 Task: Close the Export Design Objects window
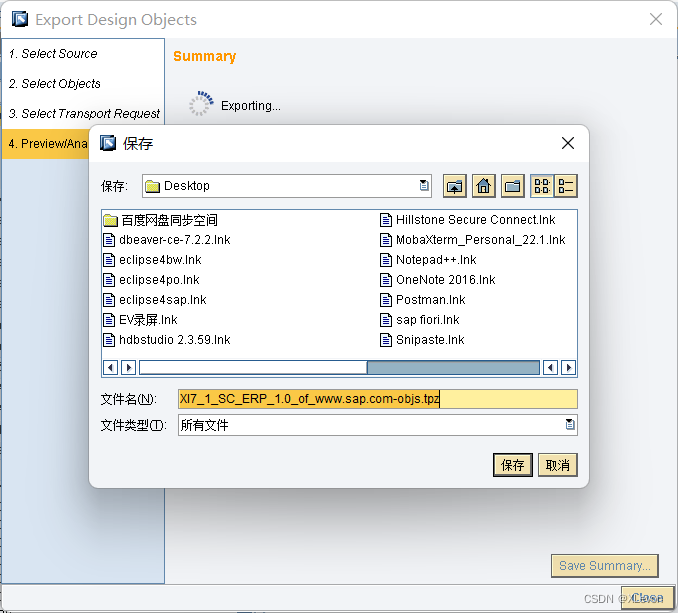(656, 19)
